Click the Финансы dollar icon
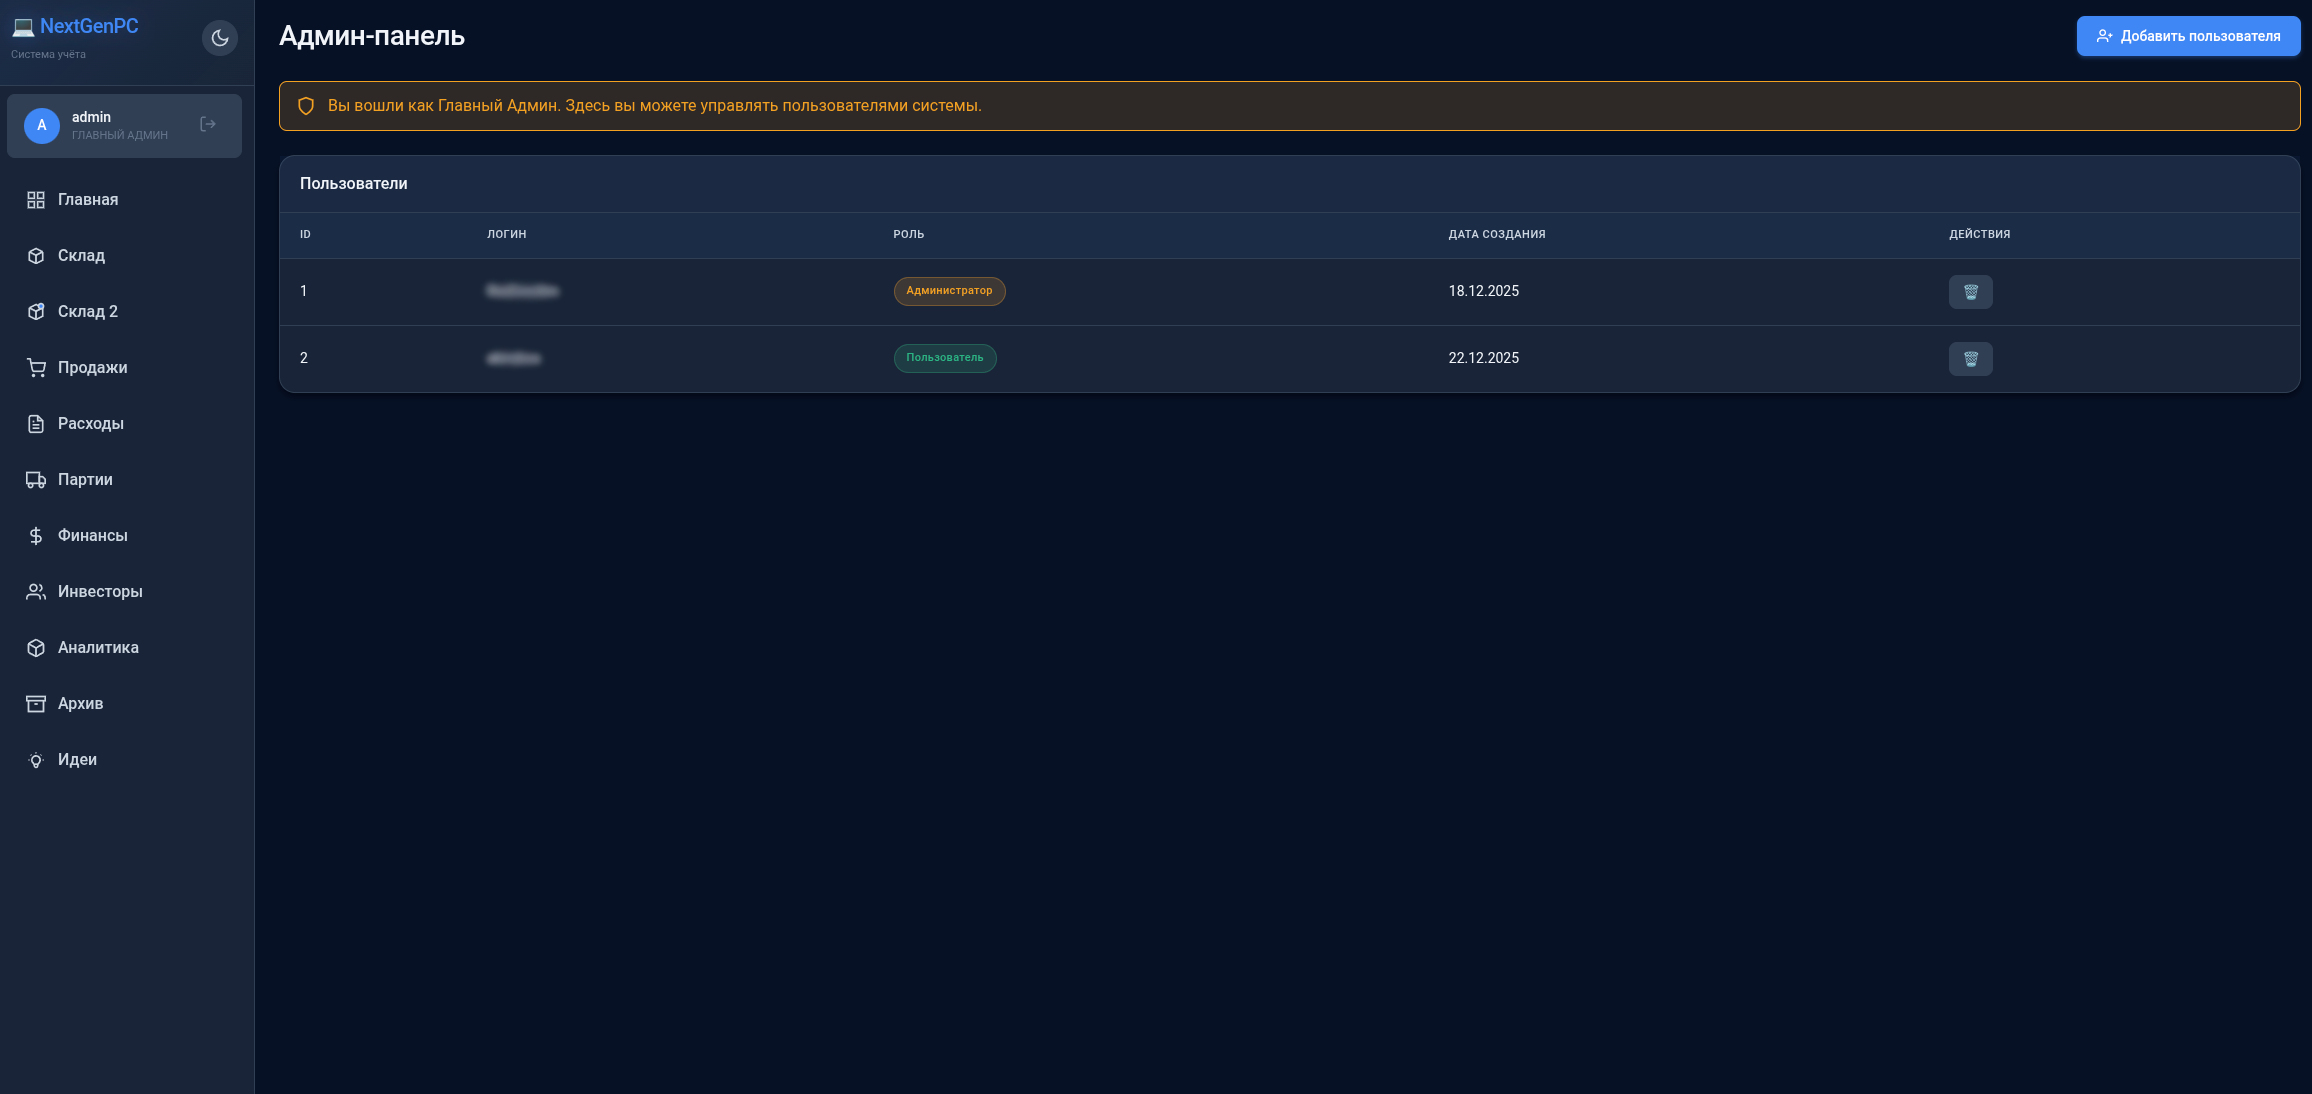Viewport: 2312px width, 1094px height. (x=36, y=536)
